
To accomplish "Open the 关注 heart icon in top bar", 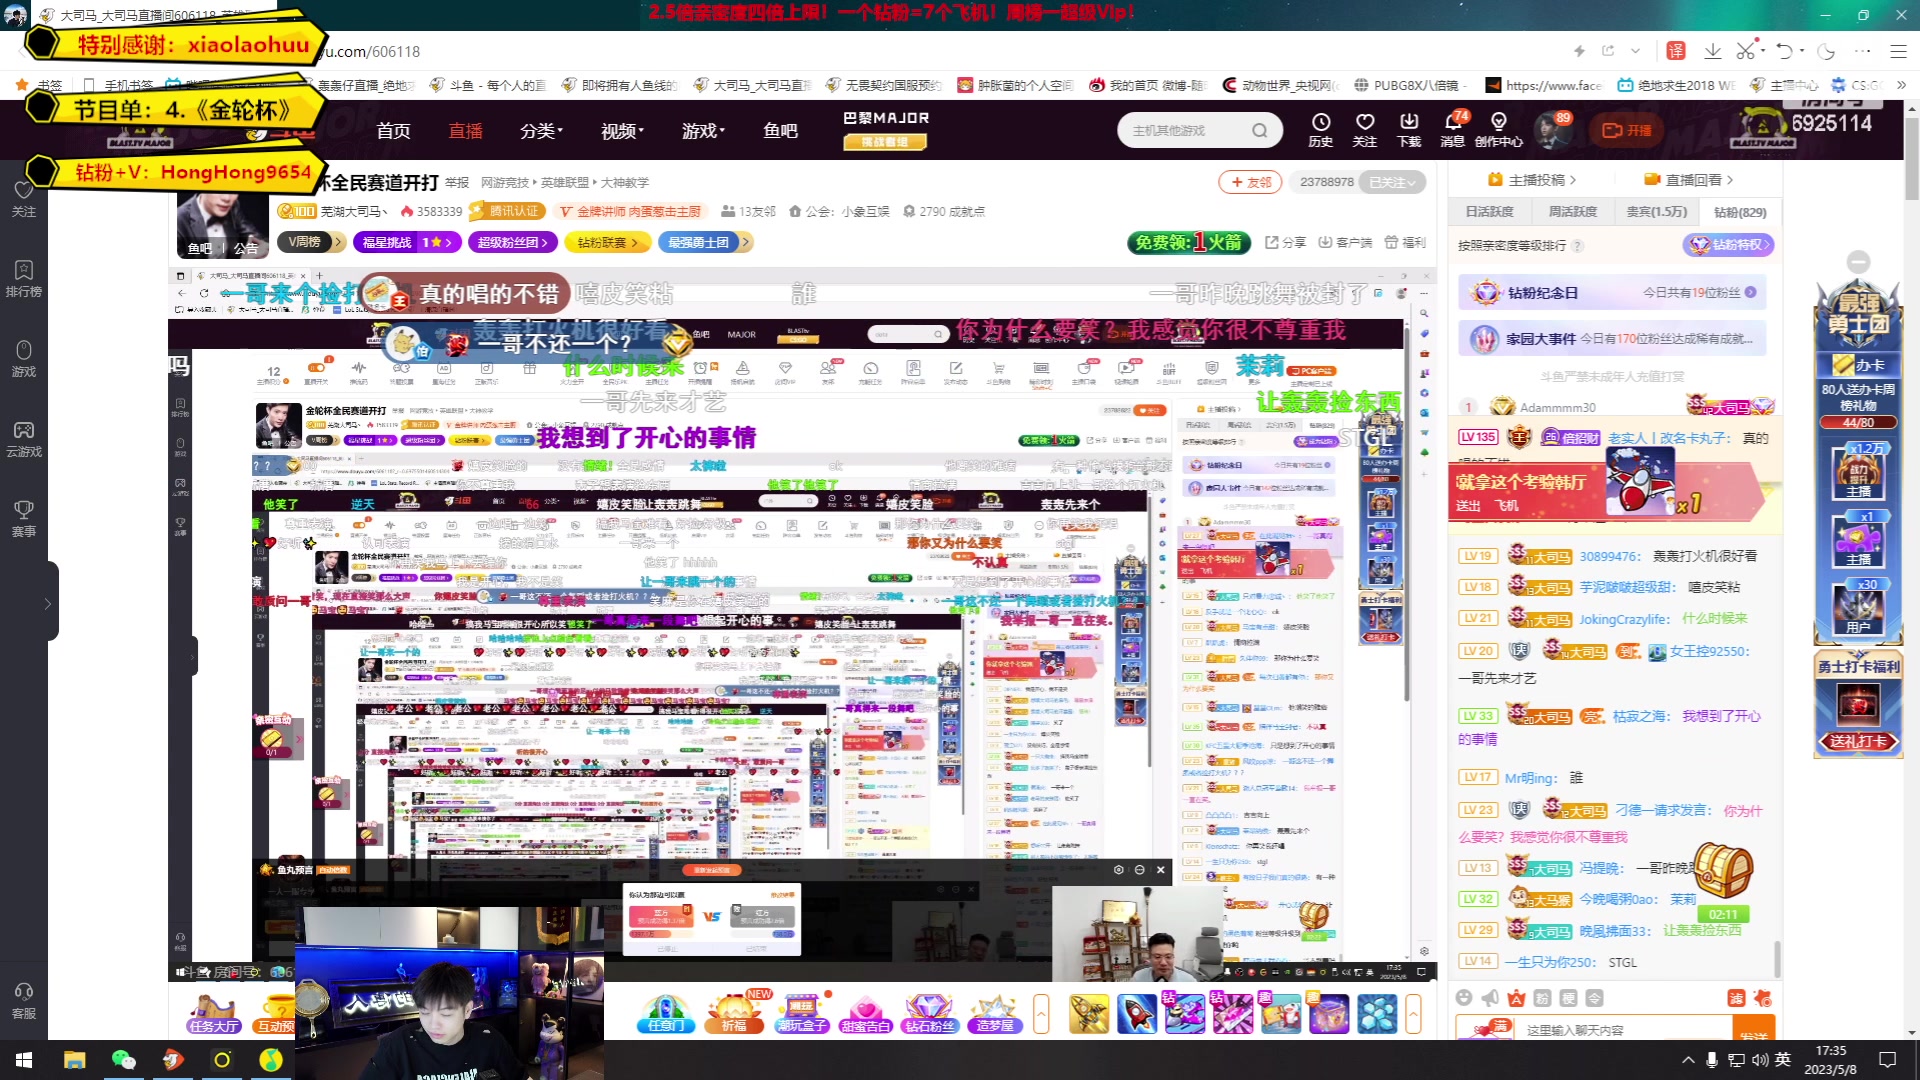I will 1365,129.
